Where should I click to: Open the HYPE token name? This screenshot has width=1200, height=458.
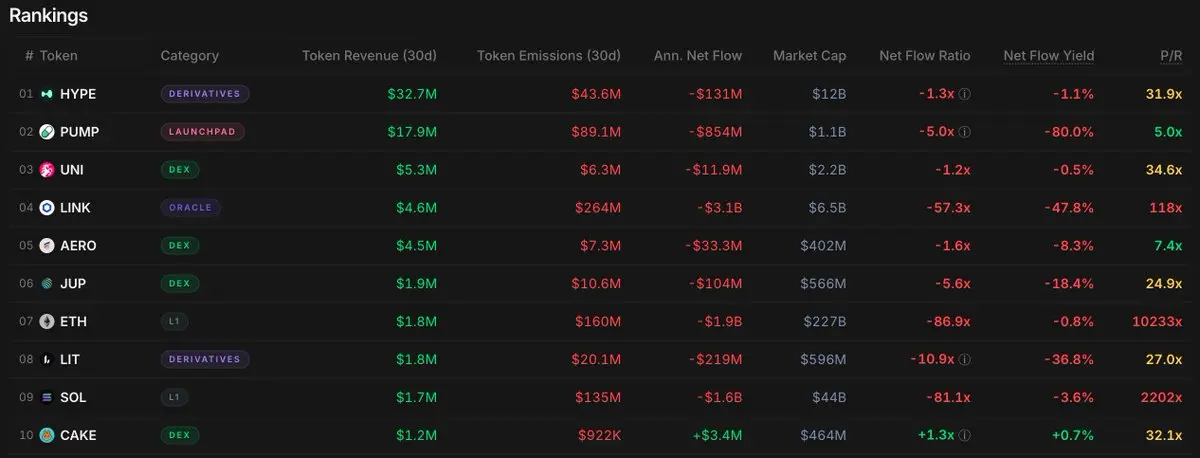pos(78,94)
